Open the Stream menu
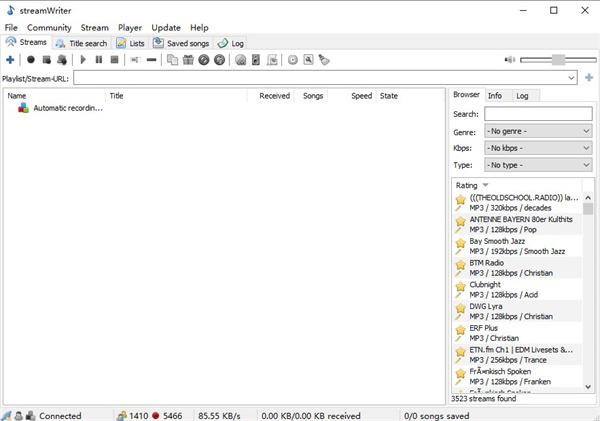This screenshot has height=421, width=600. 94,27
